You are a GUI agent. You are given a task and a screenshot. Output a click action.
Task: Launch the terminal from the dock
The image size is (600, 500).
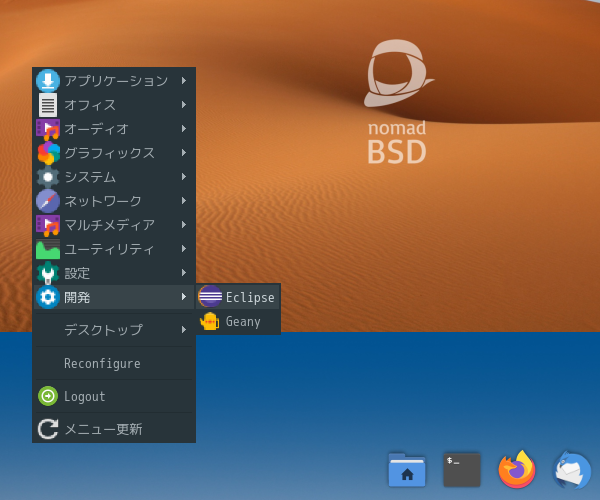462,470
